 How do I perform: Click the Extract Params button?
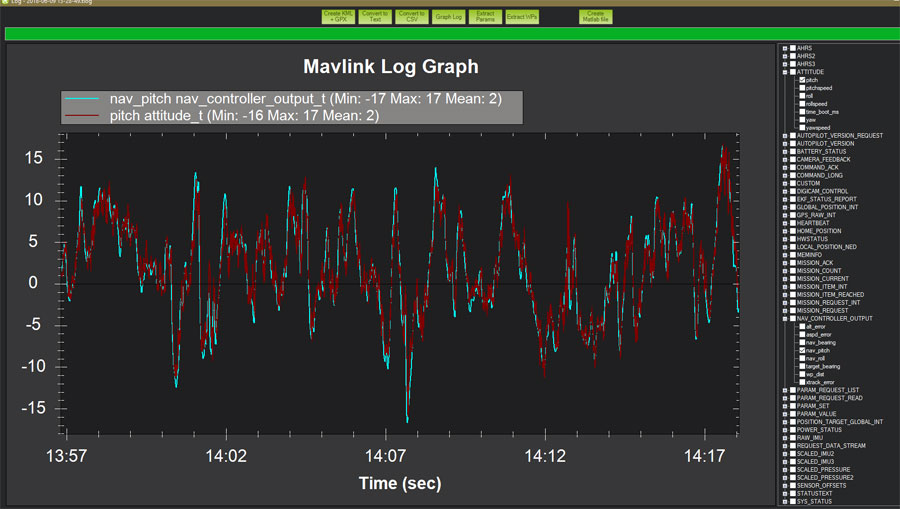[x=485, y=17]
